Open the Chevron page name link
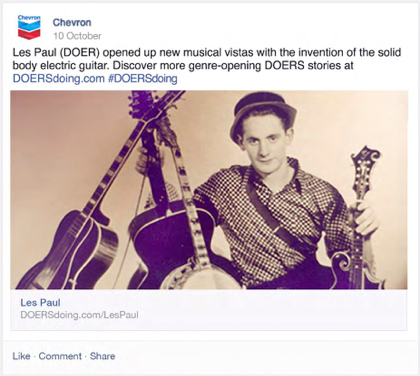This screenshot has height=376, width=420. click(72, 22)
